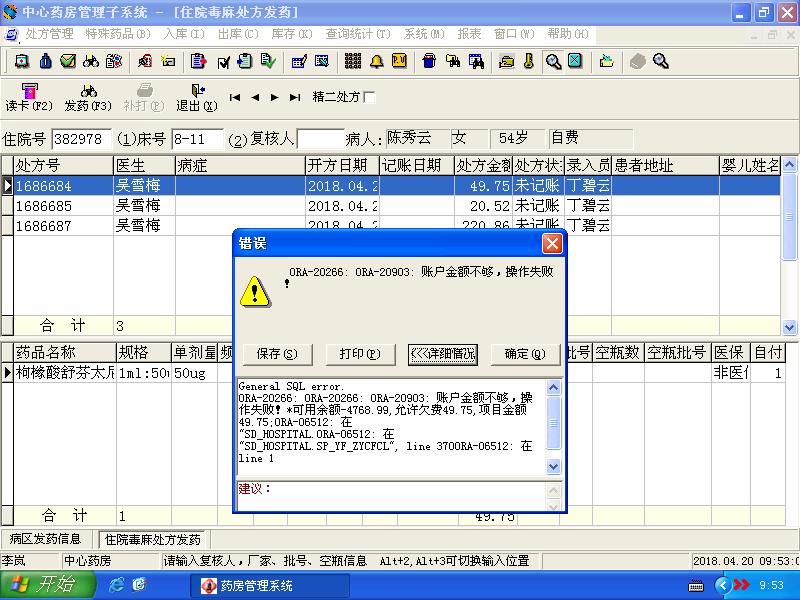
Task: Click prescription list scrollbar up arrow
Action: click(789, 164)
